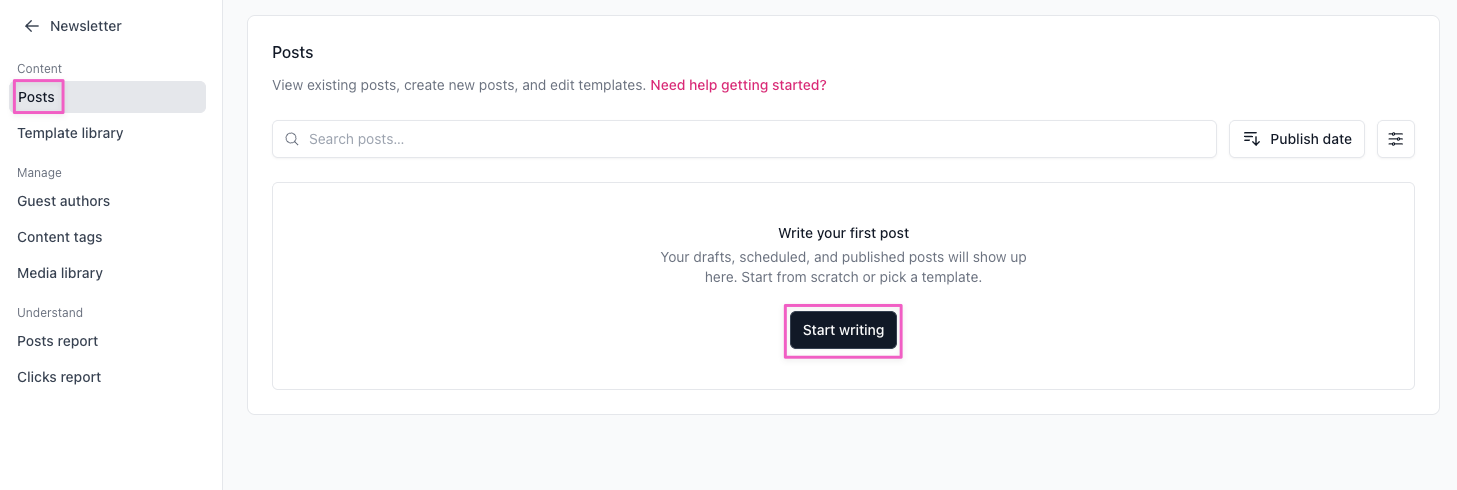Open the filter sliders icon button
This screenshot has height=490, width=1457.
tap(1396, 139)
